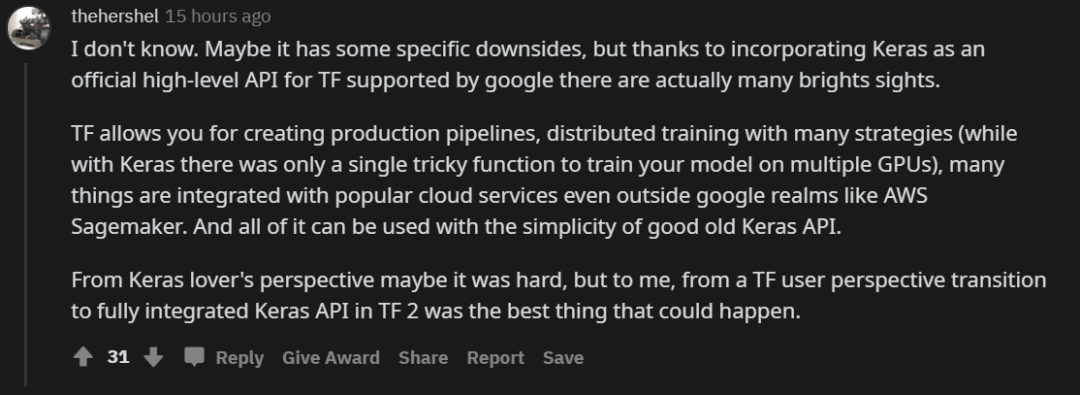This screenshot has height=395, width=1080.
Task: Open thehershel's avatar picture
Action: 29,28
